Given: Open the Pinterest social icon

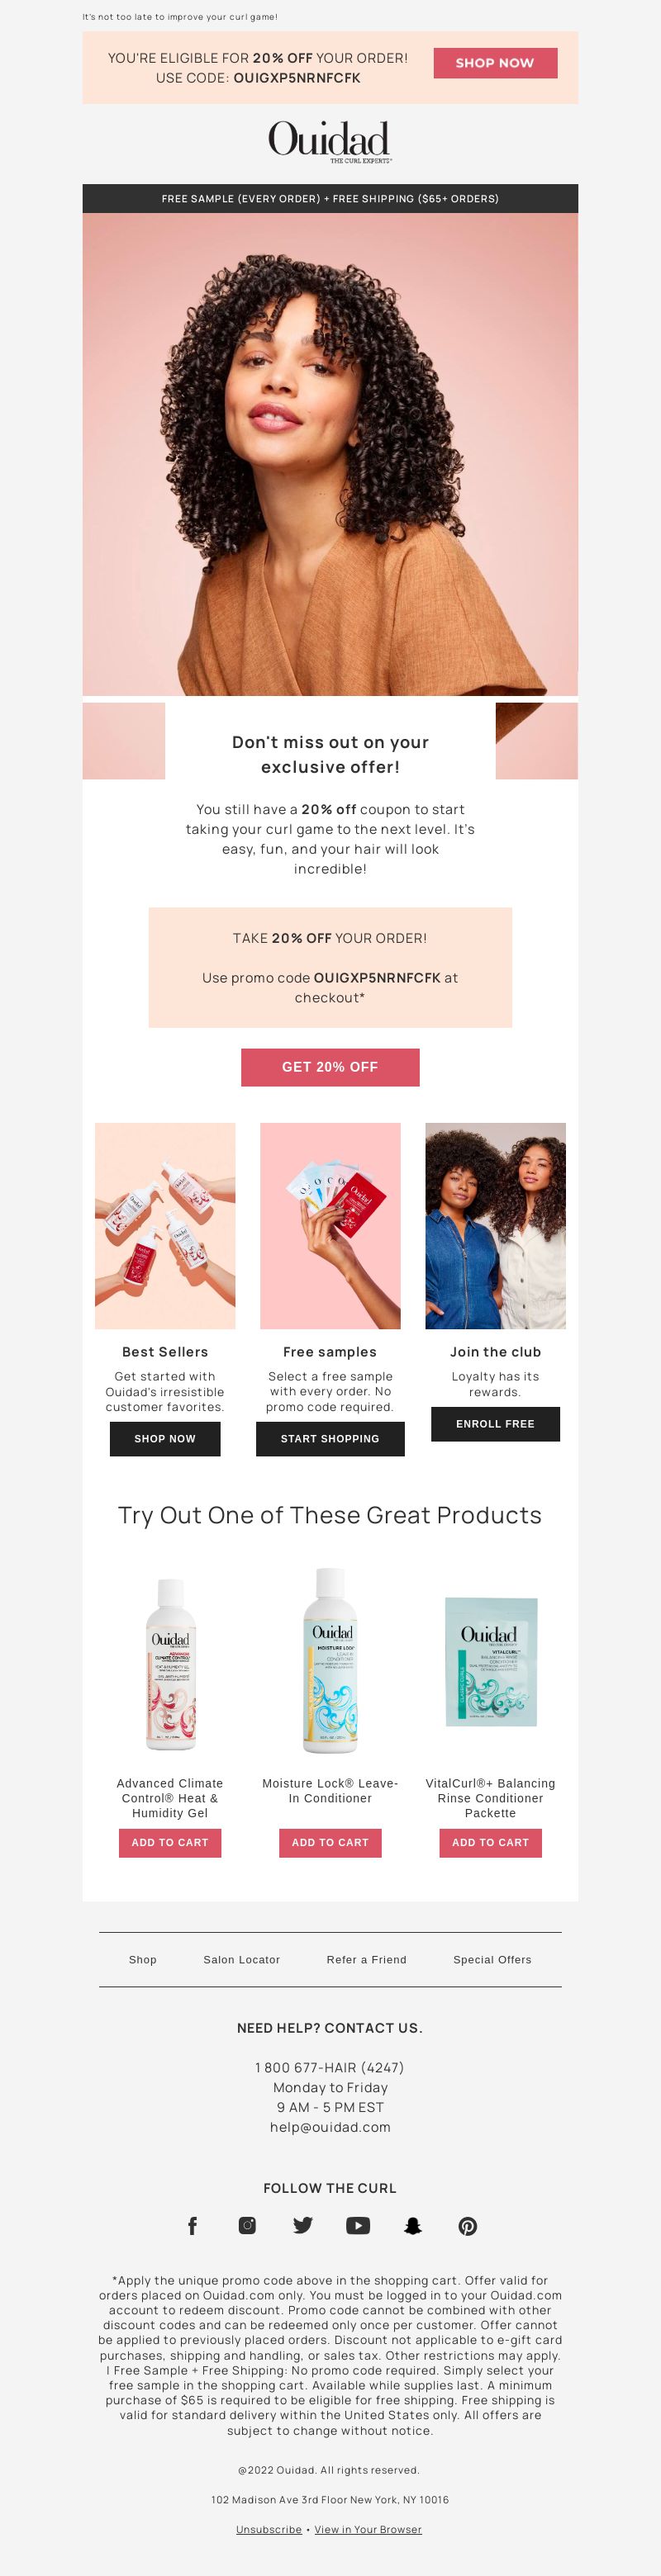Looking at the screenshot, I should click(468, 2225).
